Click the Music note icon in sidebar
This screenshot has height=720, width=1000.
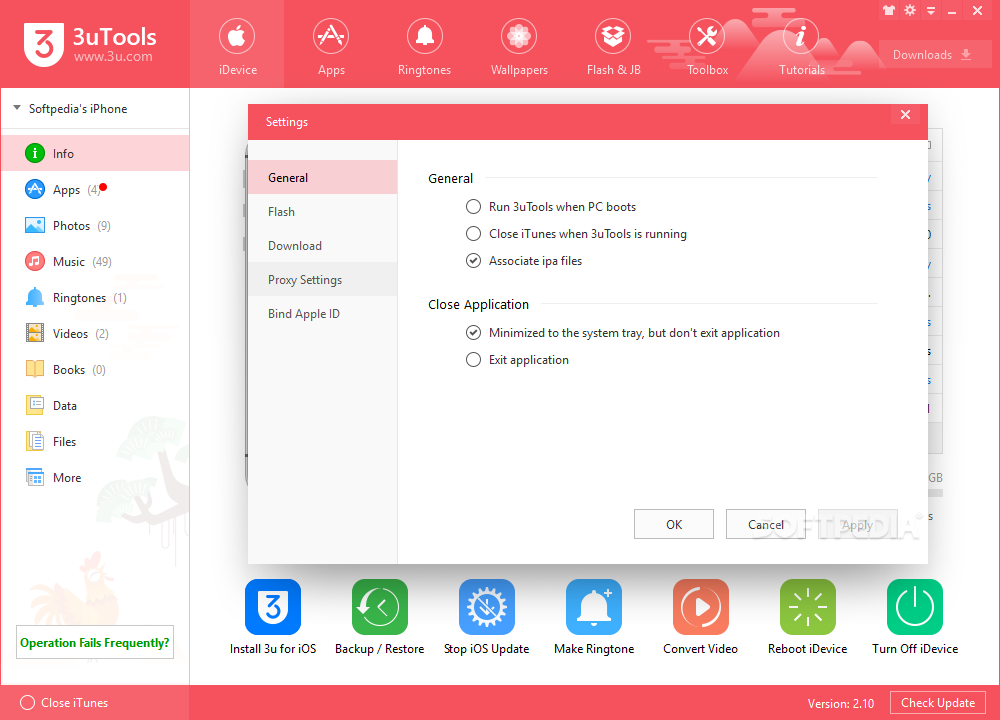coord(34,261)
